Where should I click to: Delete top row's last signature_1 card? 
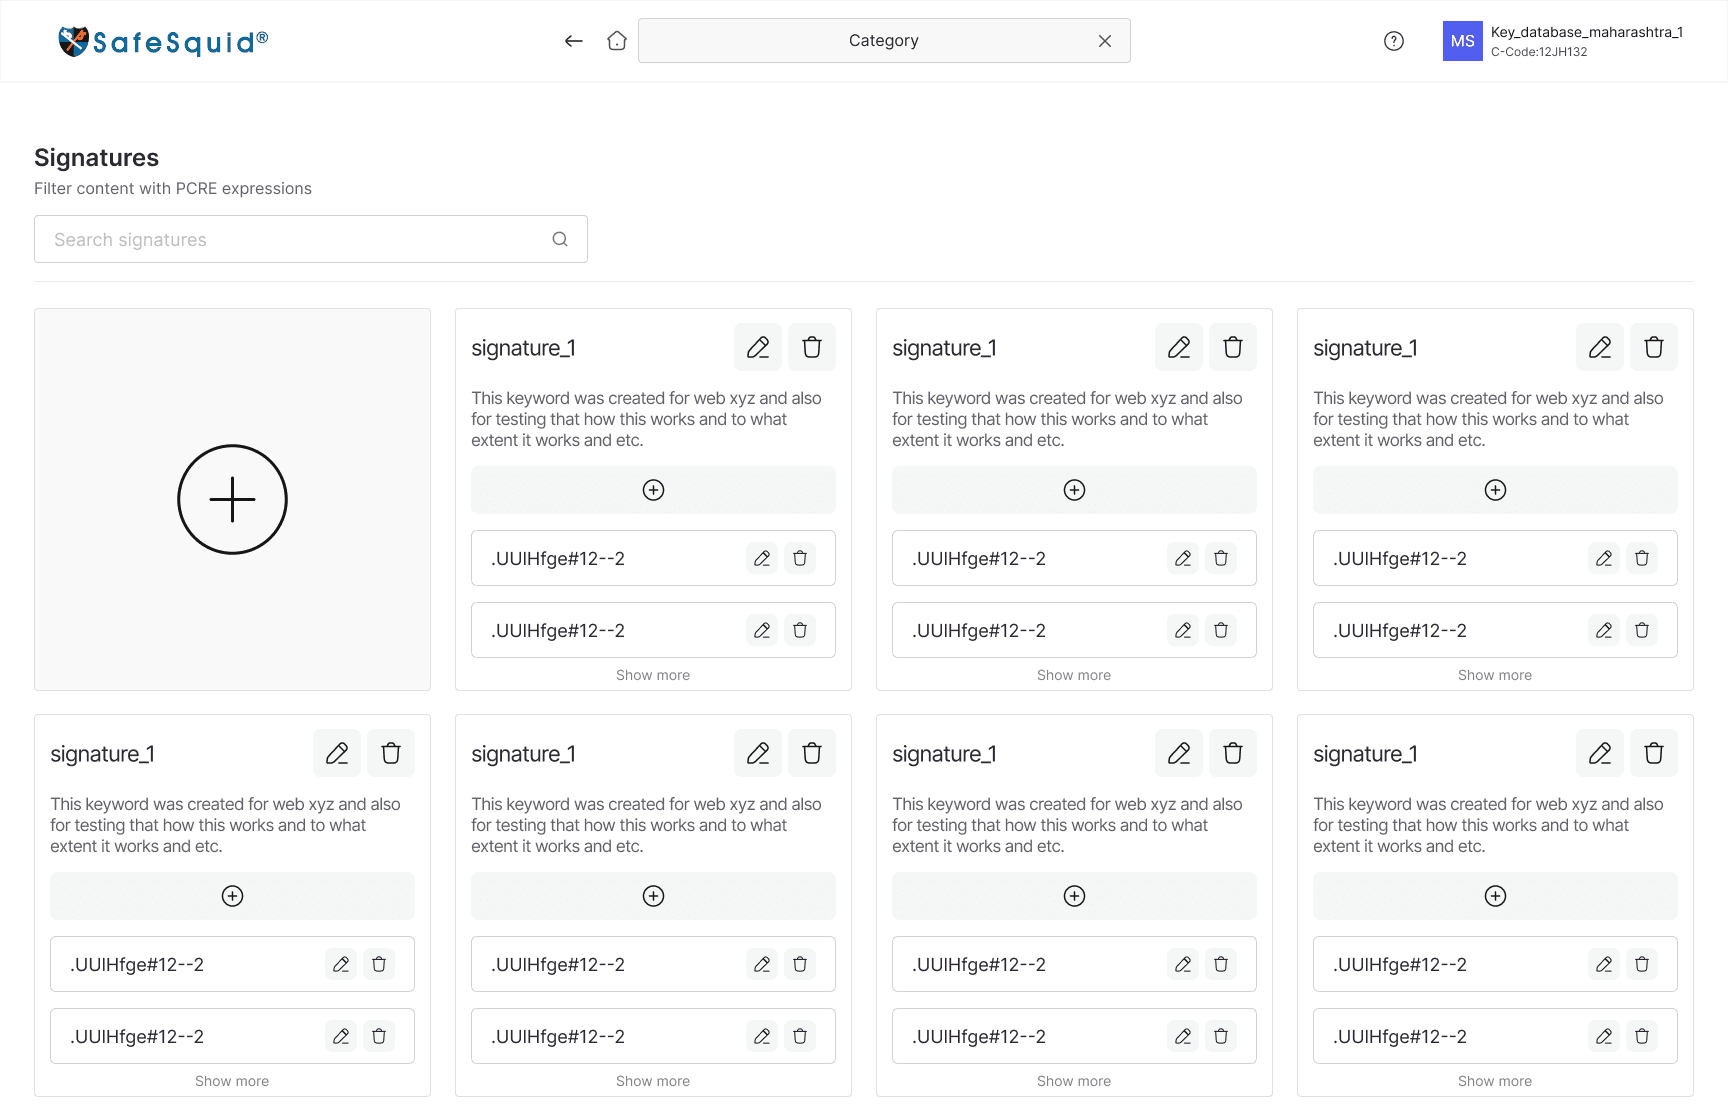(1654, 347)
